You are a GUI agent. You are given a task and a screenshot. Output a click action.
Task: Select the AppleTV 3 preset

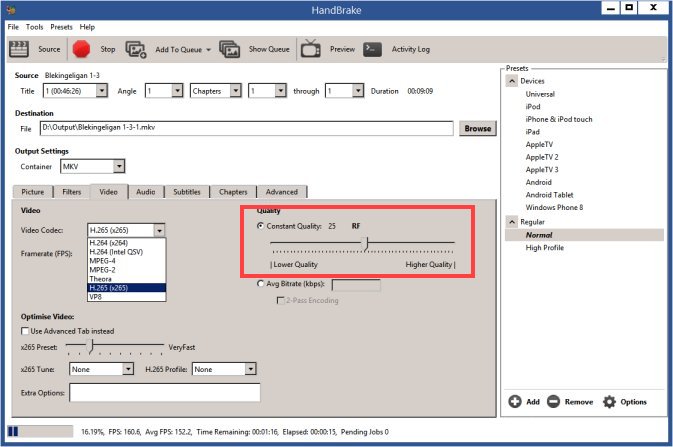click(542, 169)
